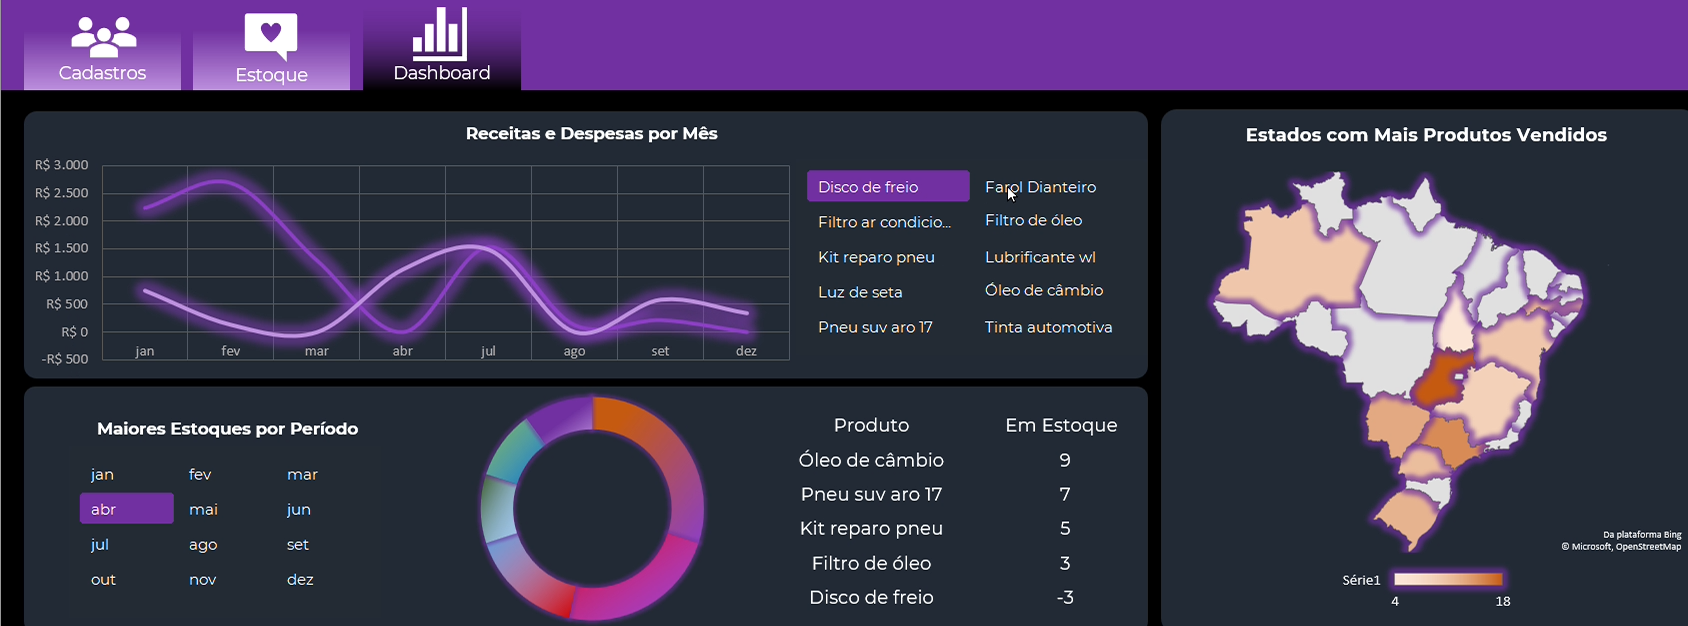Click the dark orange state on the map
This screenshot has width=1688, height=626.
click(1446, 374)
